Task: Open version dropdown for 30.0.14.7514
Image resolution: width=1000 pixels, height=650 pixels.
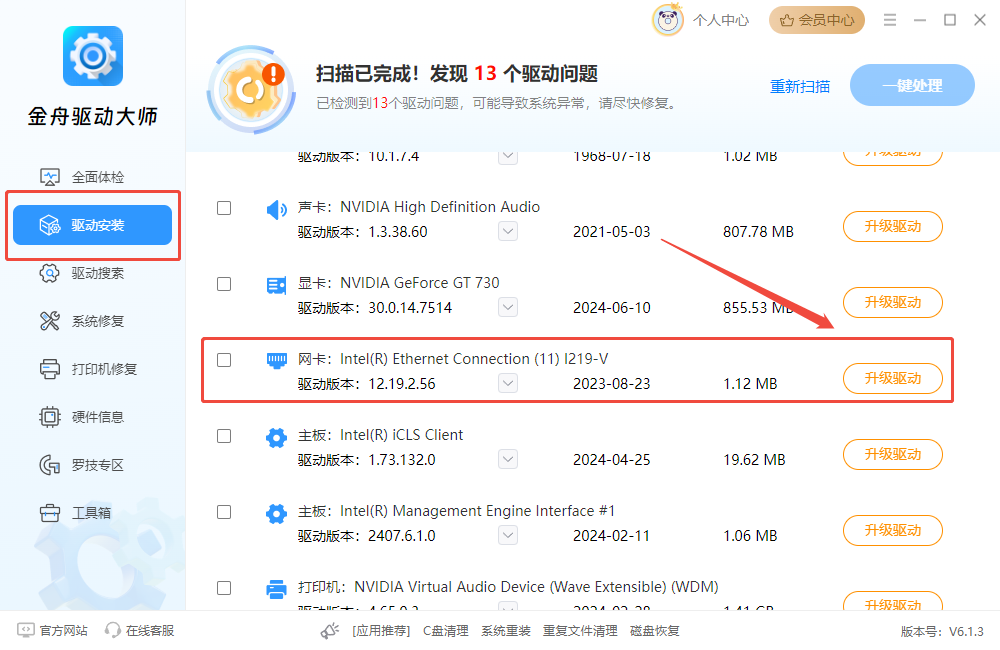Action: coord(508,307)
